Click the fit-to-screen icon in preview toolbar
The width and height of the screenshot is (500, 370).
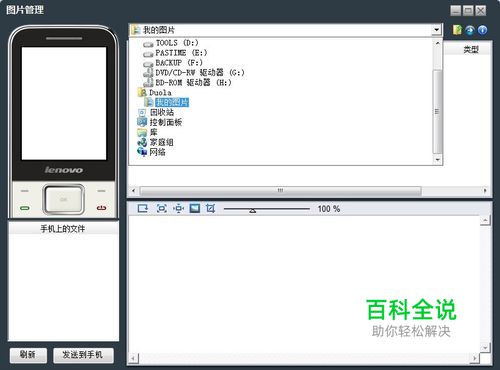coord(162,208)
